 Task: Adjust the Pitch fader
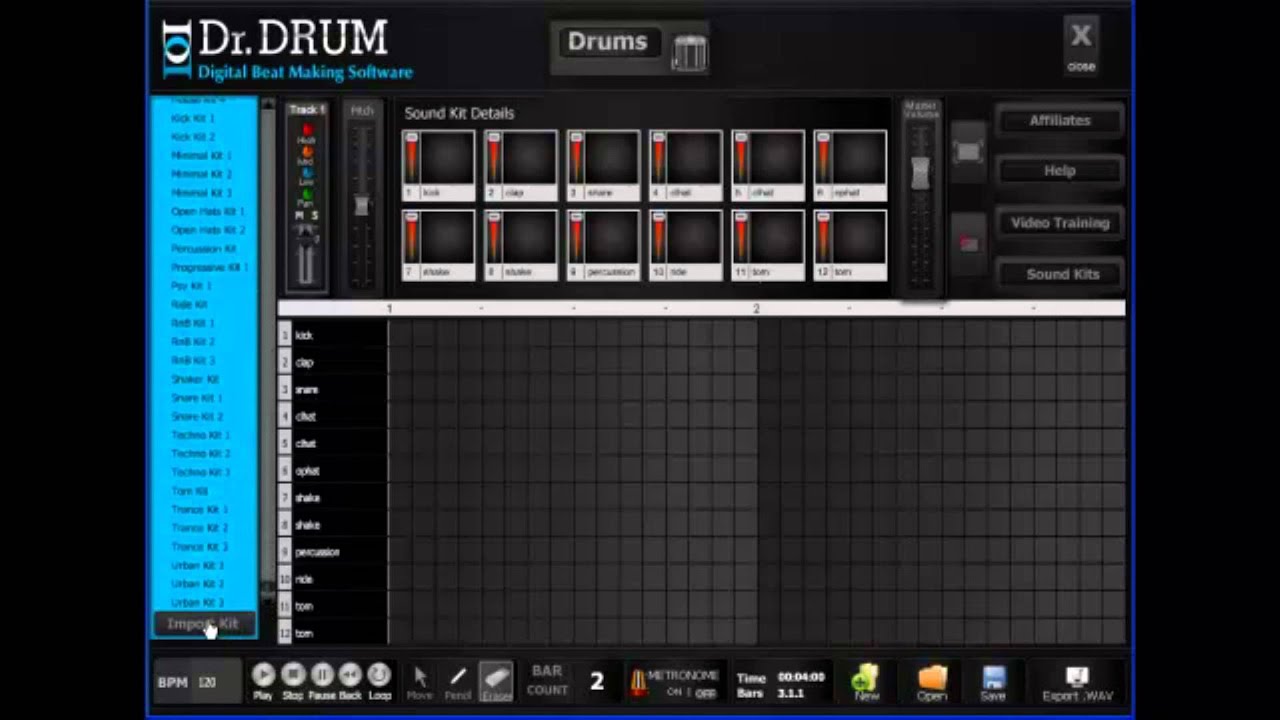[x=362, y=205]
